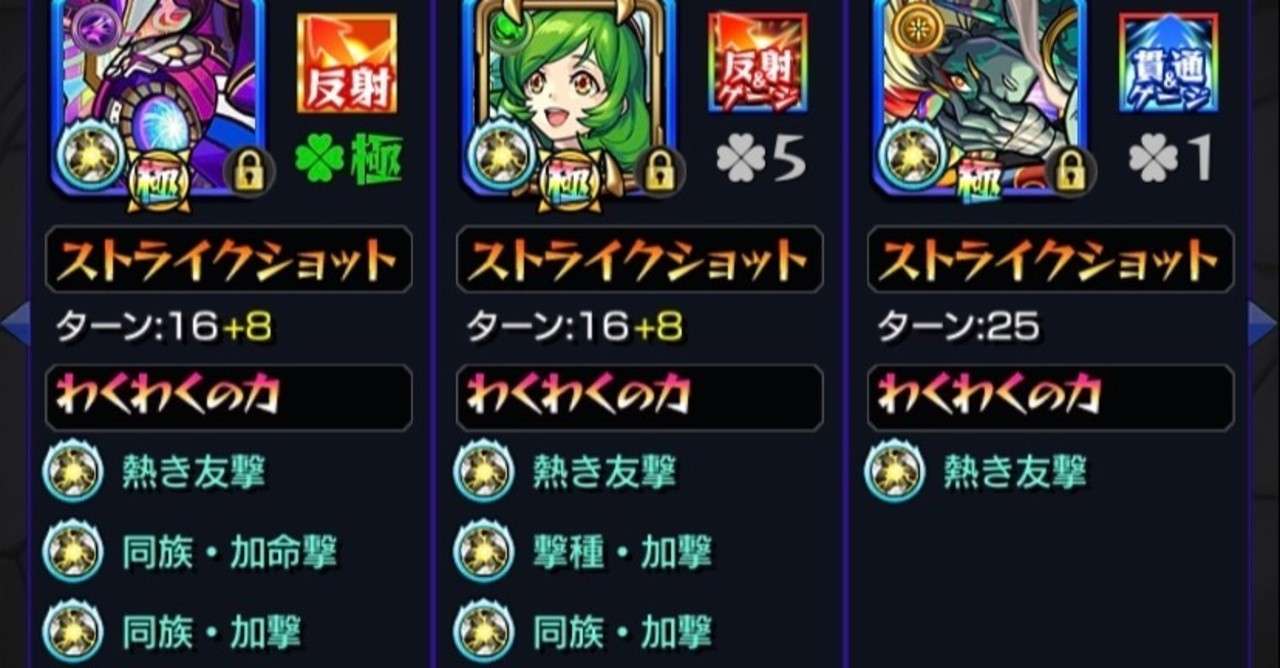The image size is (1280, 668).
Task: Click 撃種・加撃 fruit icon in middle column
Action: point(484,552)
